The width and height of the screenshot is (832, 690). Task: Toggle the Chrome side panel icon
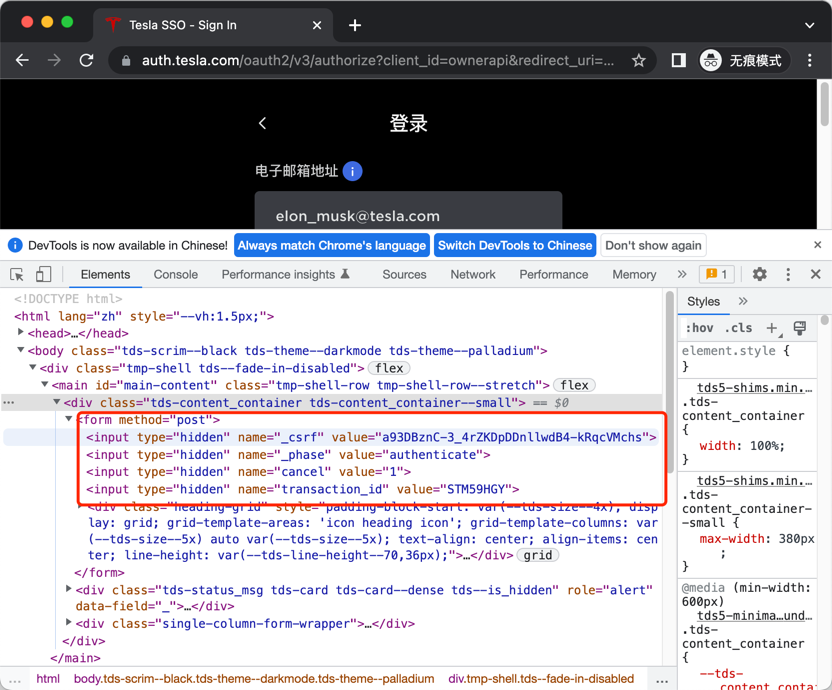[678, 61]
